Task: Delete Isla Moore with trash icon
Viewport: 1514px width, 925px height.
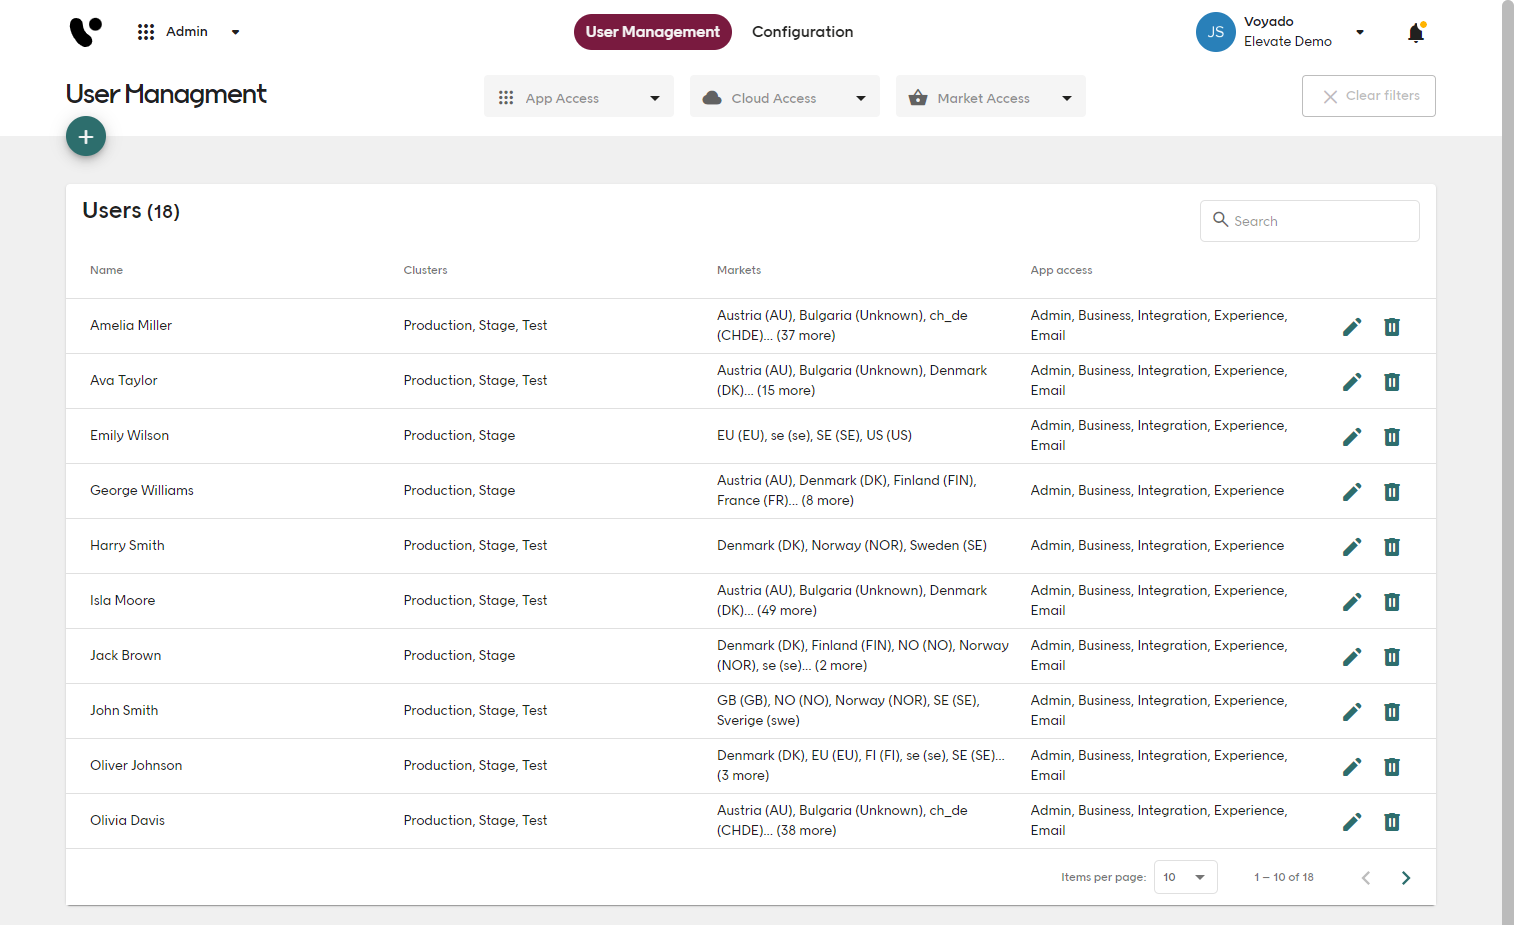Action: pos(1392,602)
